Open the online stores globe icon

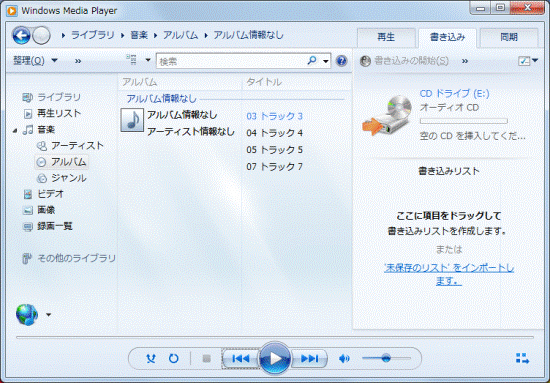pos(27,315)
